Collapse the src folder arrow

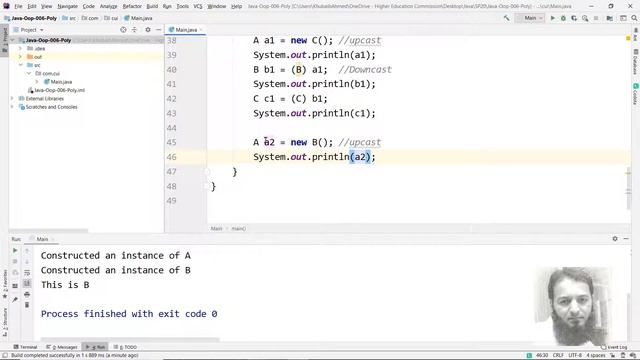(x=20, y=65)
